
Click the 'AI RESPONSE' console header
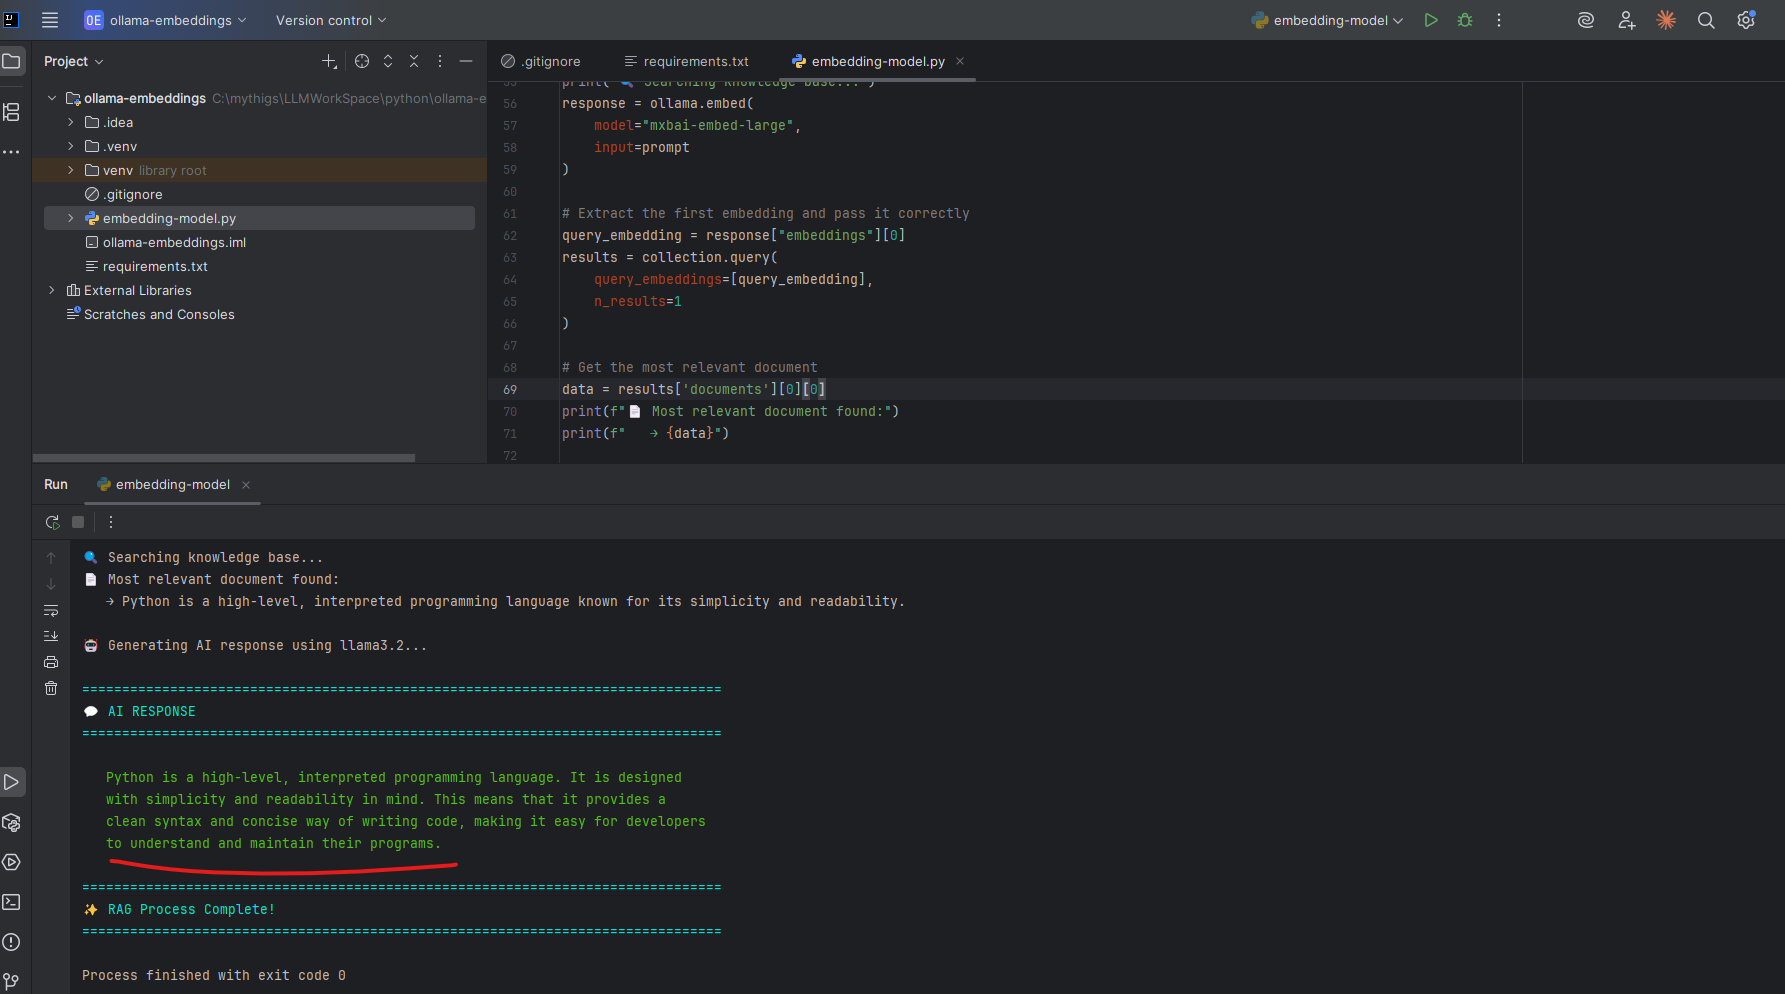pos(152,711)
